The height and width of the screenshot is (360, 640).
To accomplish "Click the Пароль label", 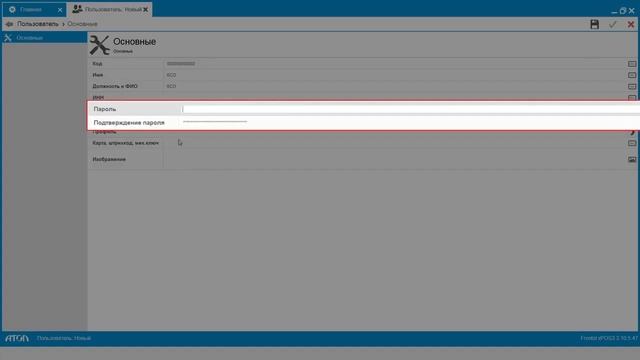I will 105,109.
